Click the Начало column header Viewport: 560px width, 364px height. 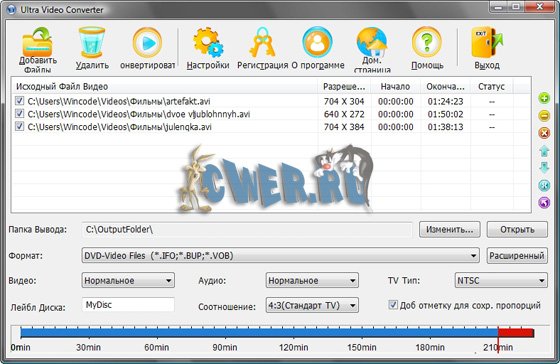coord(395,86)
